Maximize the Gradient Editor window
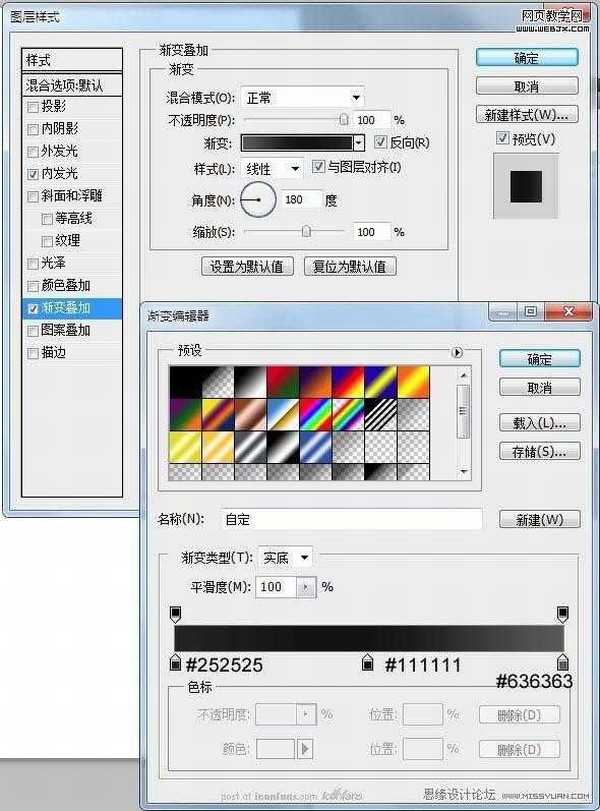 pos(530,311)
